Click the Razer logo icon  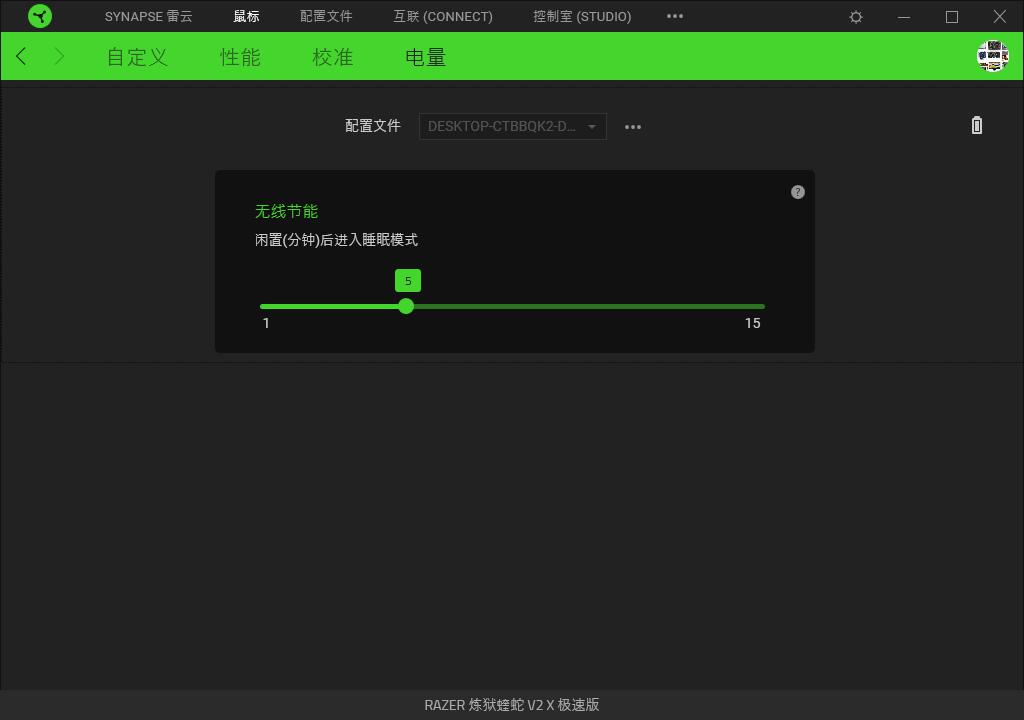pyautogui.click(x=40, y=16)
